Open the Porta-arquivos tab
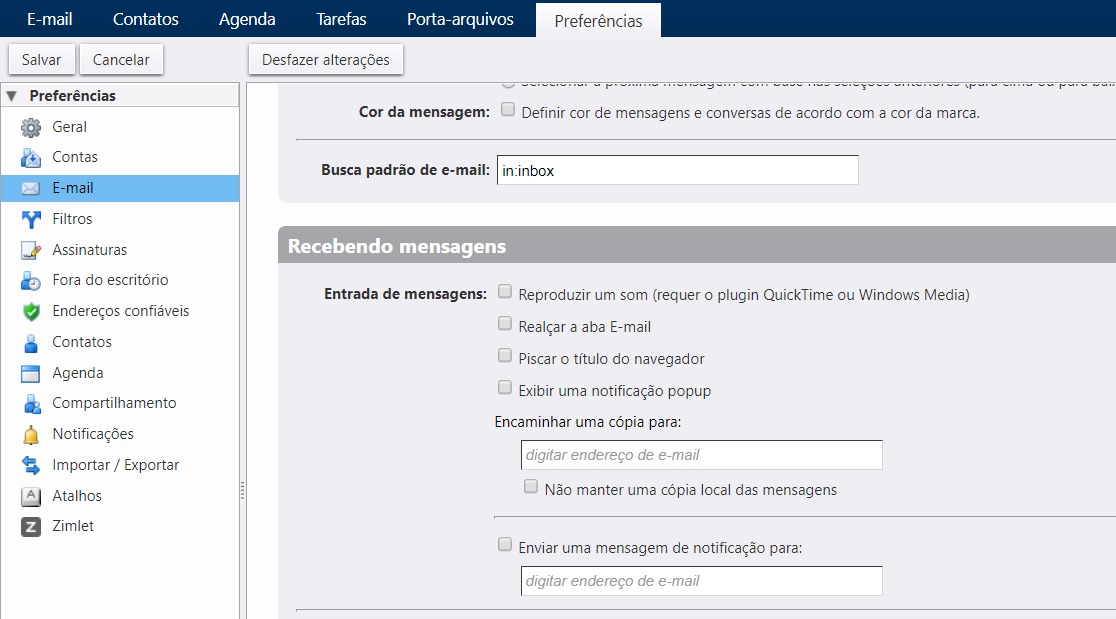1116x619 pixels. pos(460,19)
